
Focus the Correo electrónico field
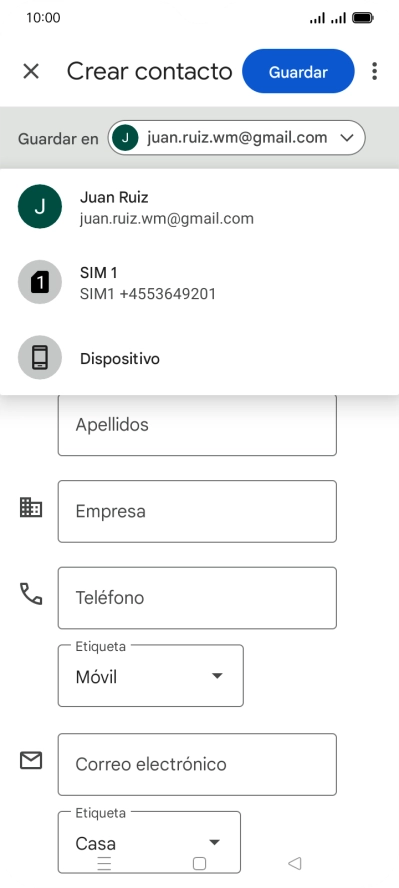click(x=197, y=765)
